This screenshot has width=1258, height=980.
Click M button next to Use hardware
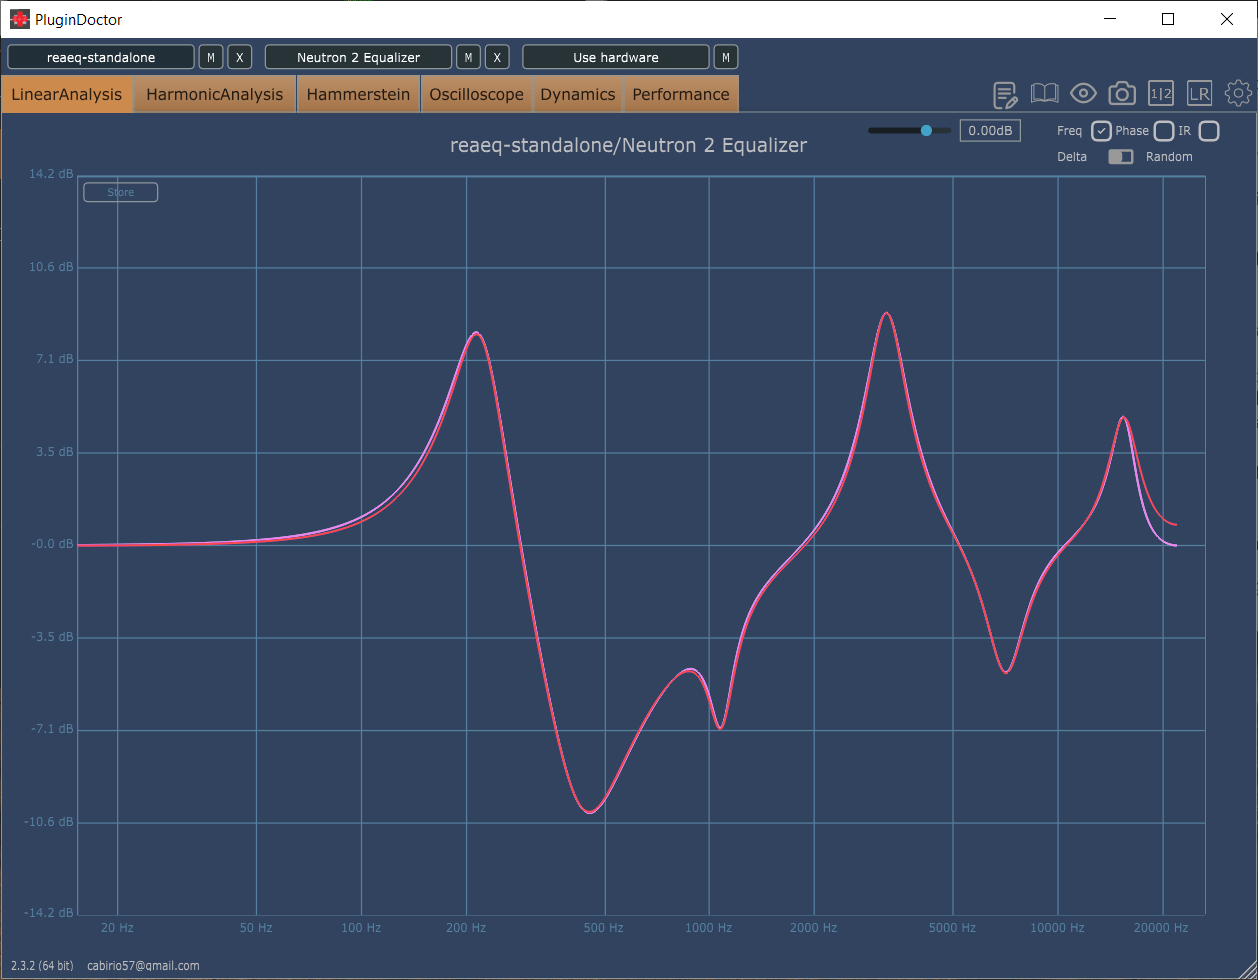pos(726,57)
